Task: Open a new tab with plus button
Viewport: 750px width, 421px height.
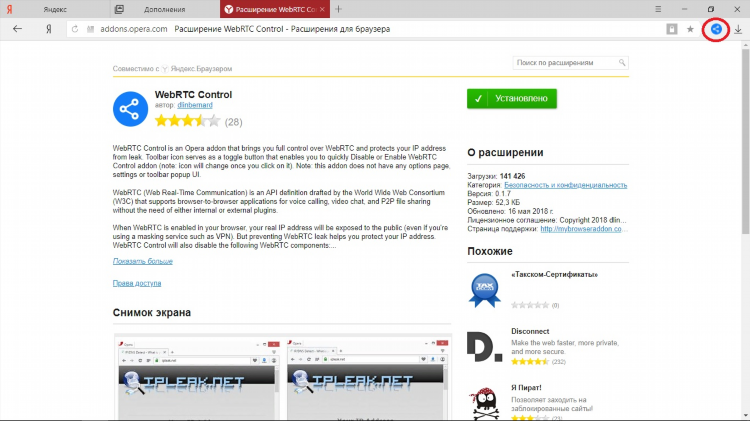Action: click(338, 9)
